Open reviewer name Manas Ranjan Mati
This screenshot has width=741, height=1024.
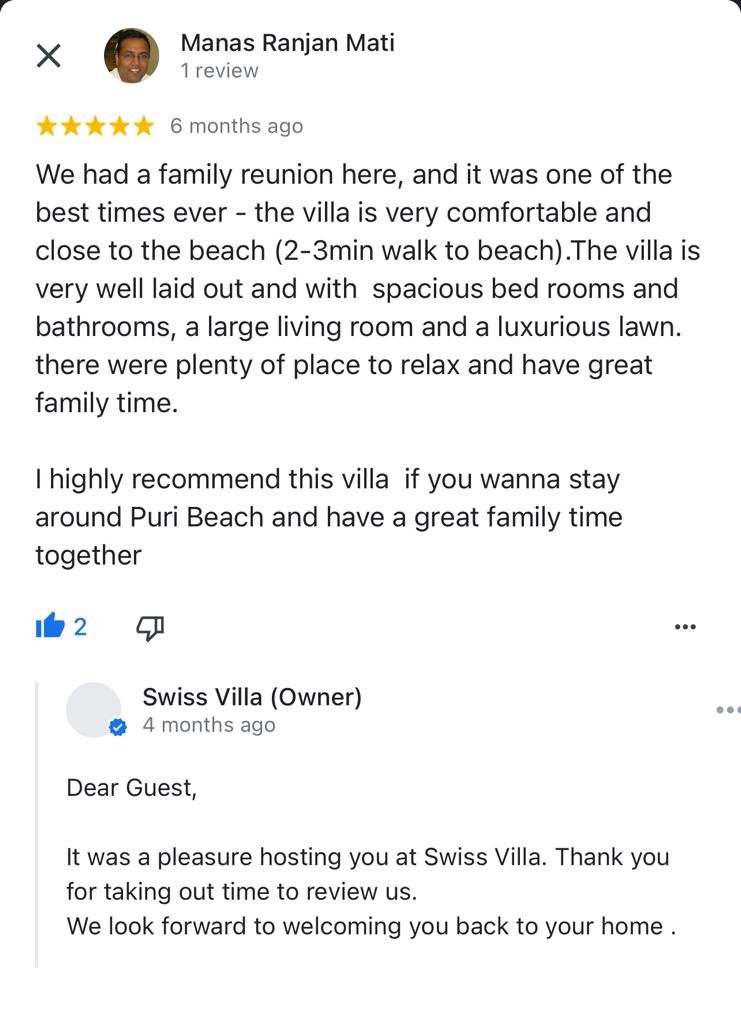pos(287,43)
